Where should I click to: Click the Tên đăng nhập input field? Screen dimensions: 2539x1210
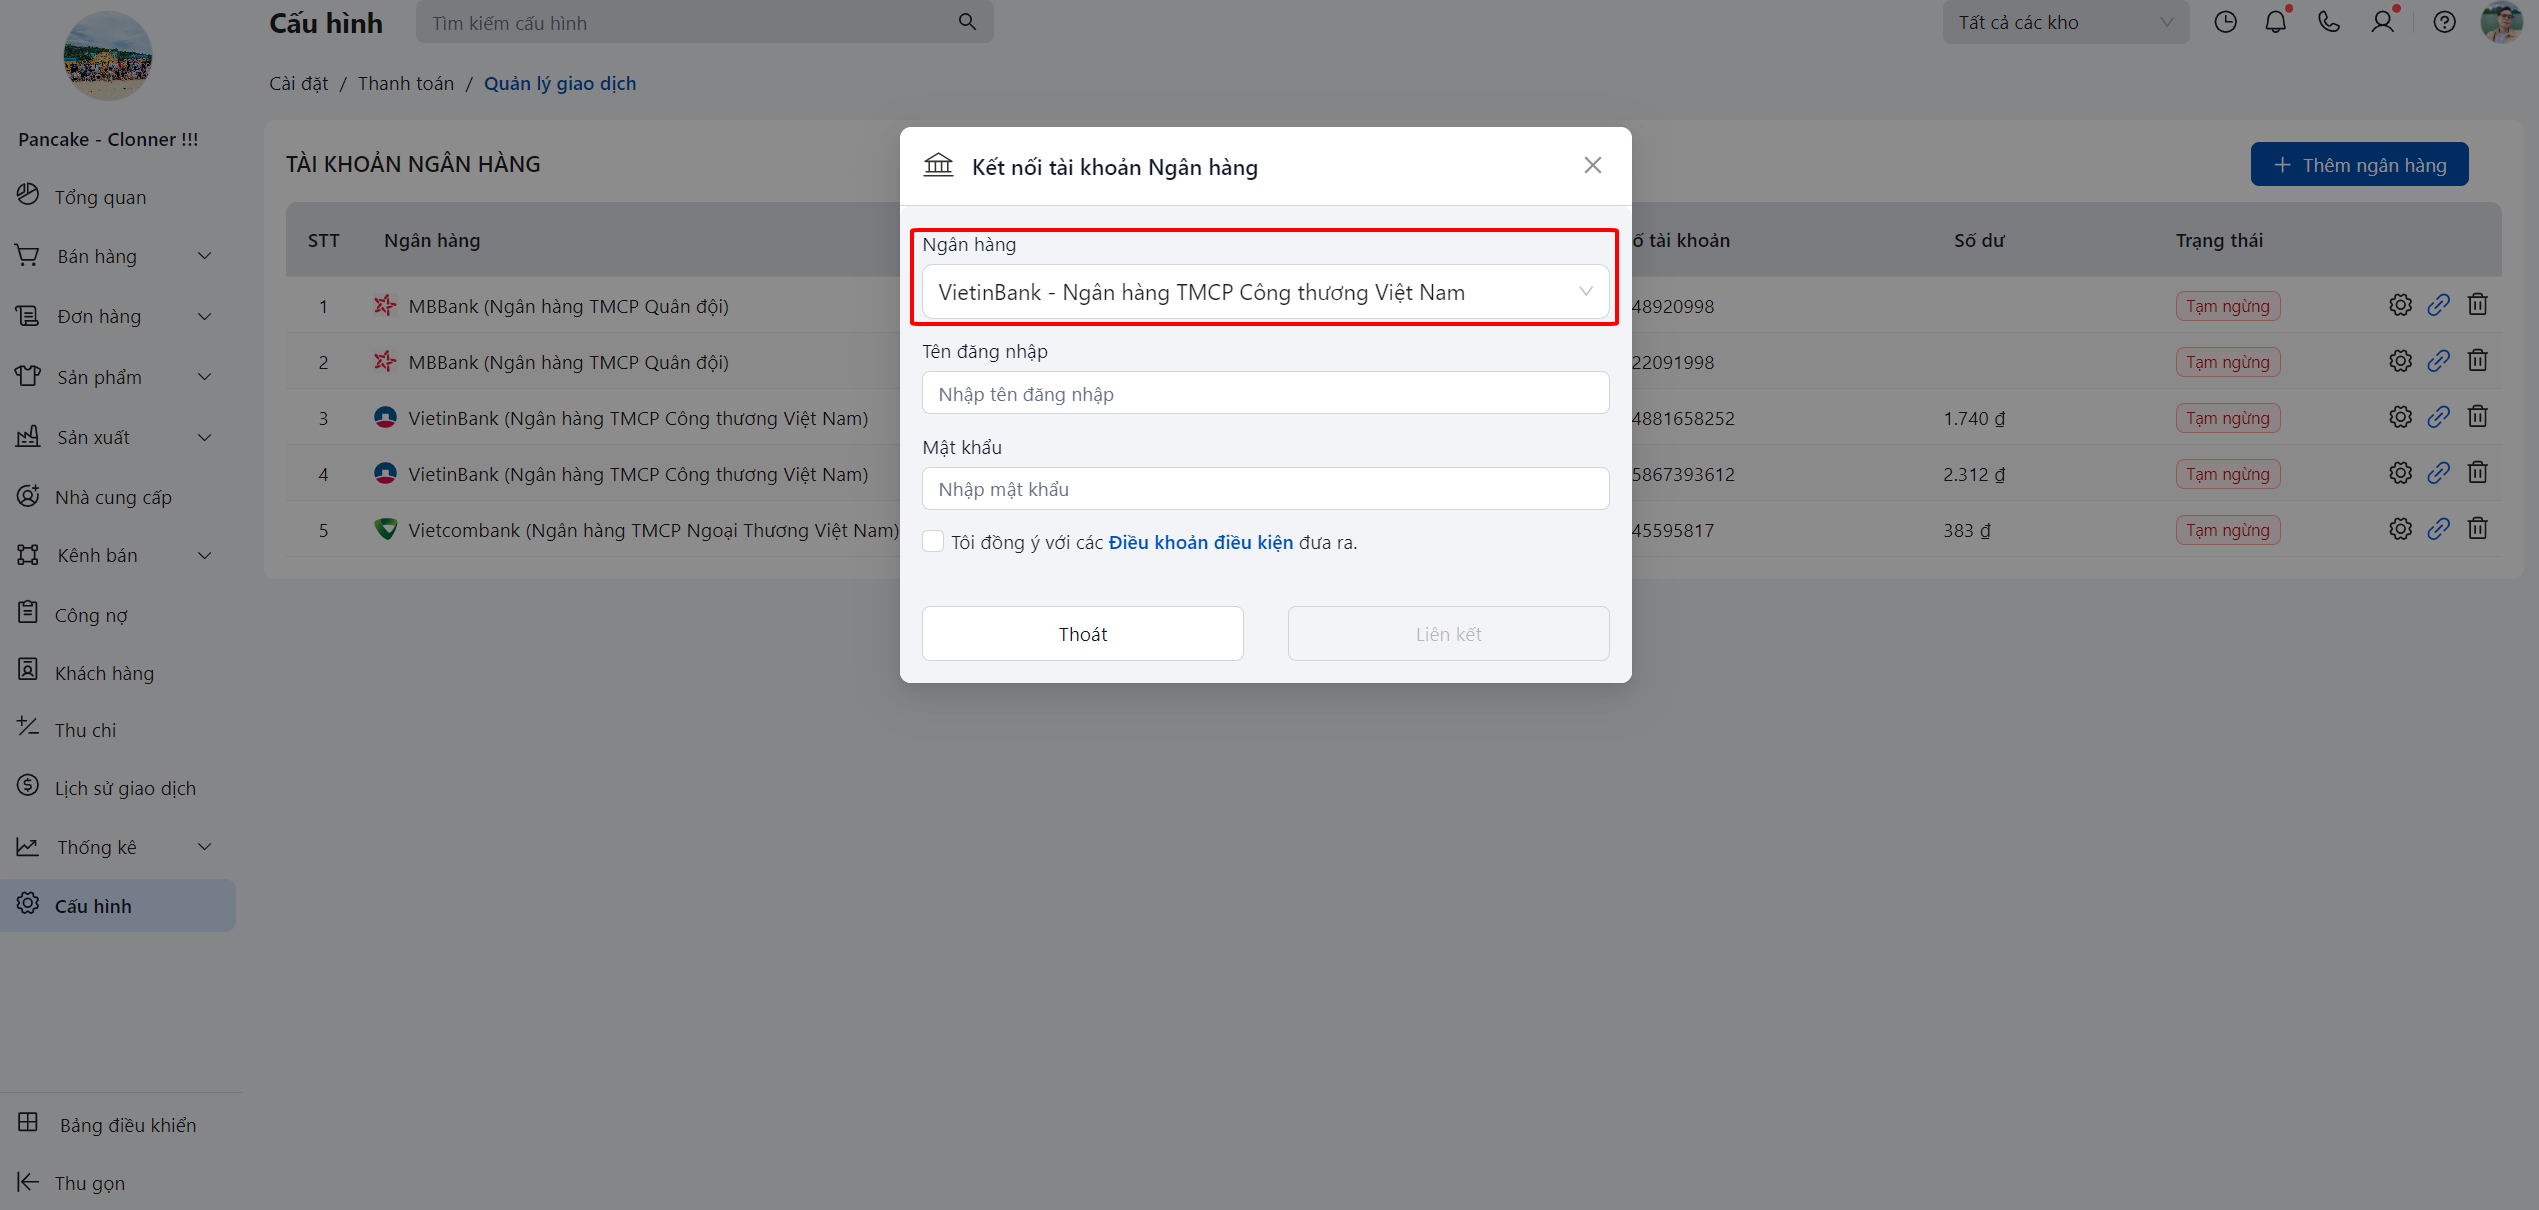1264,393
